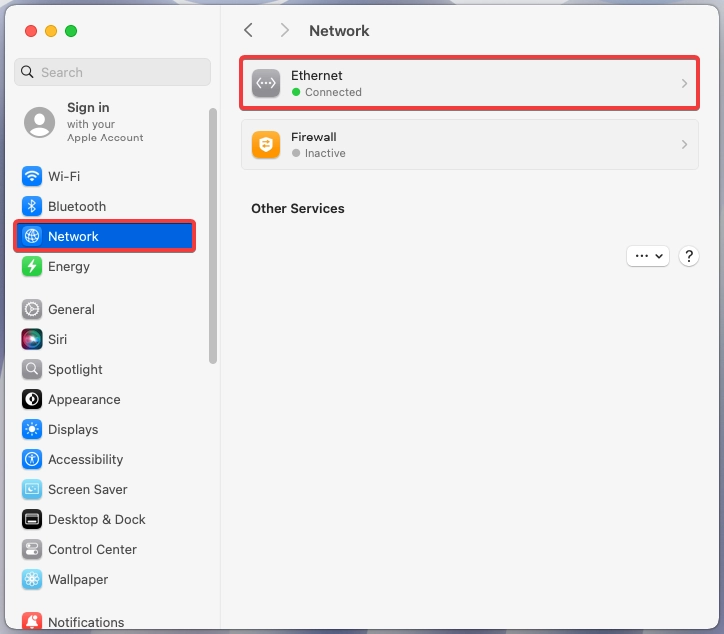Open the ellipsis actions dropdown

click(x=648, y=256)
